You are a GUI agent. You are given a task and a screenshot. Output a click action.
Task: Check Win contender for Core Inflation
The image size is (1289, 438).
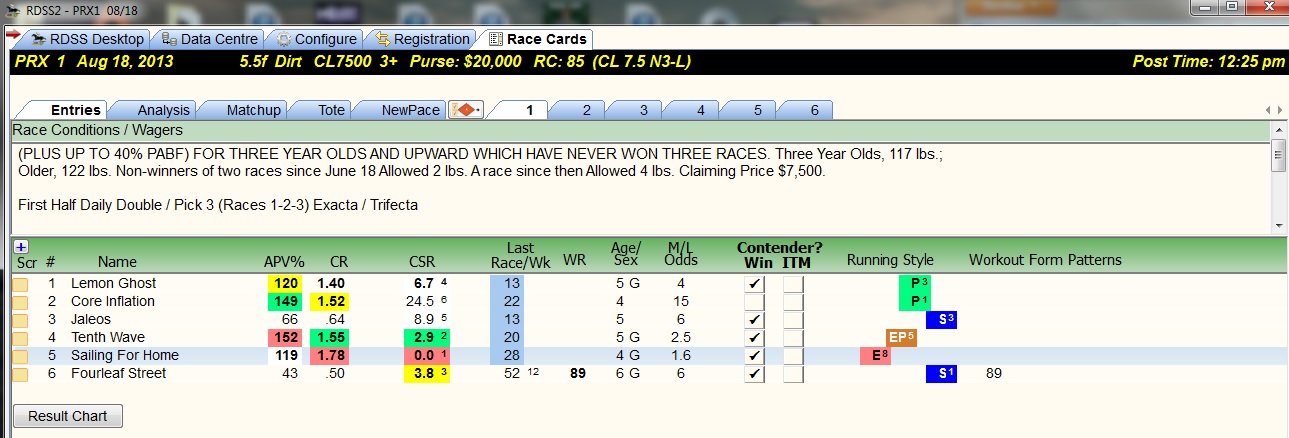point(756,302)
